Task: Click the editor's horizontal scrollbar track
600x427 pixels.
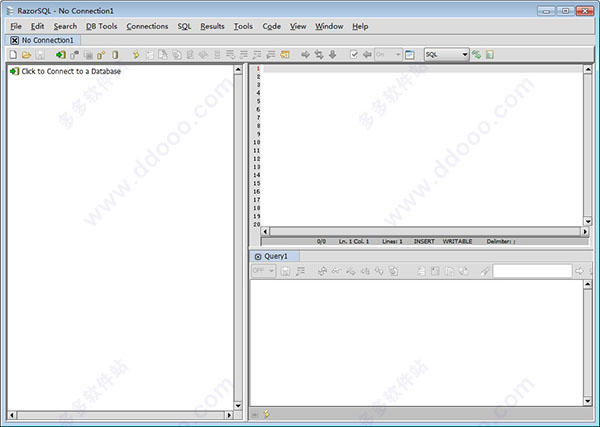Action: (x=425, y=231)
